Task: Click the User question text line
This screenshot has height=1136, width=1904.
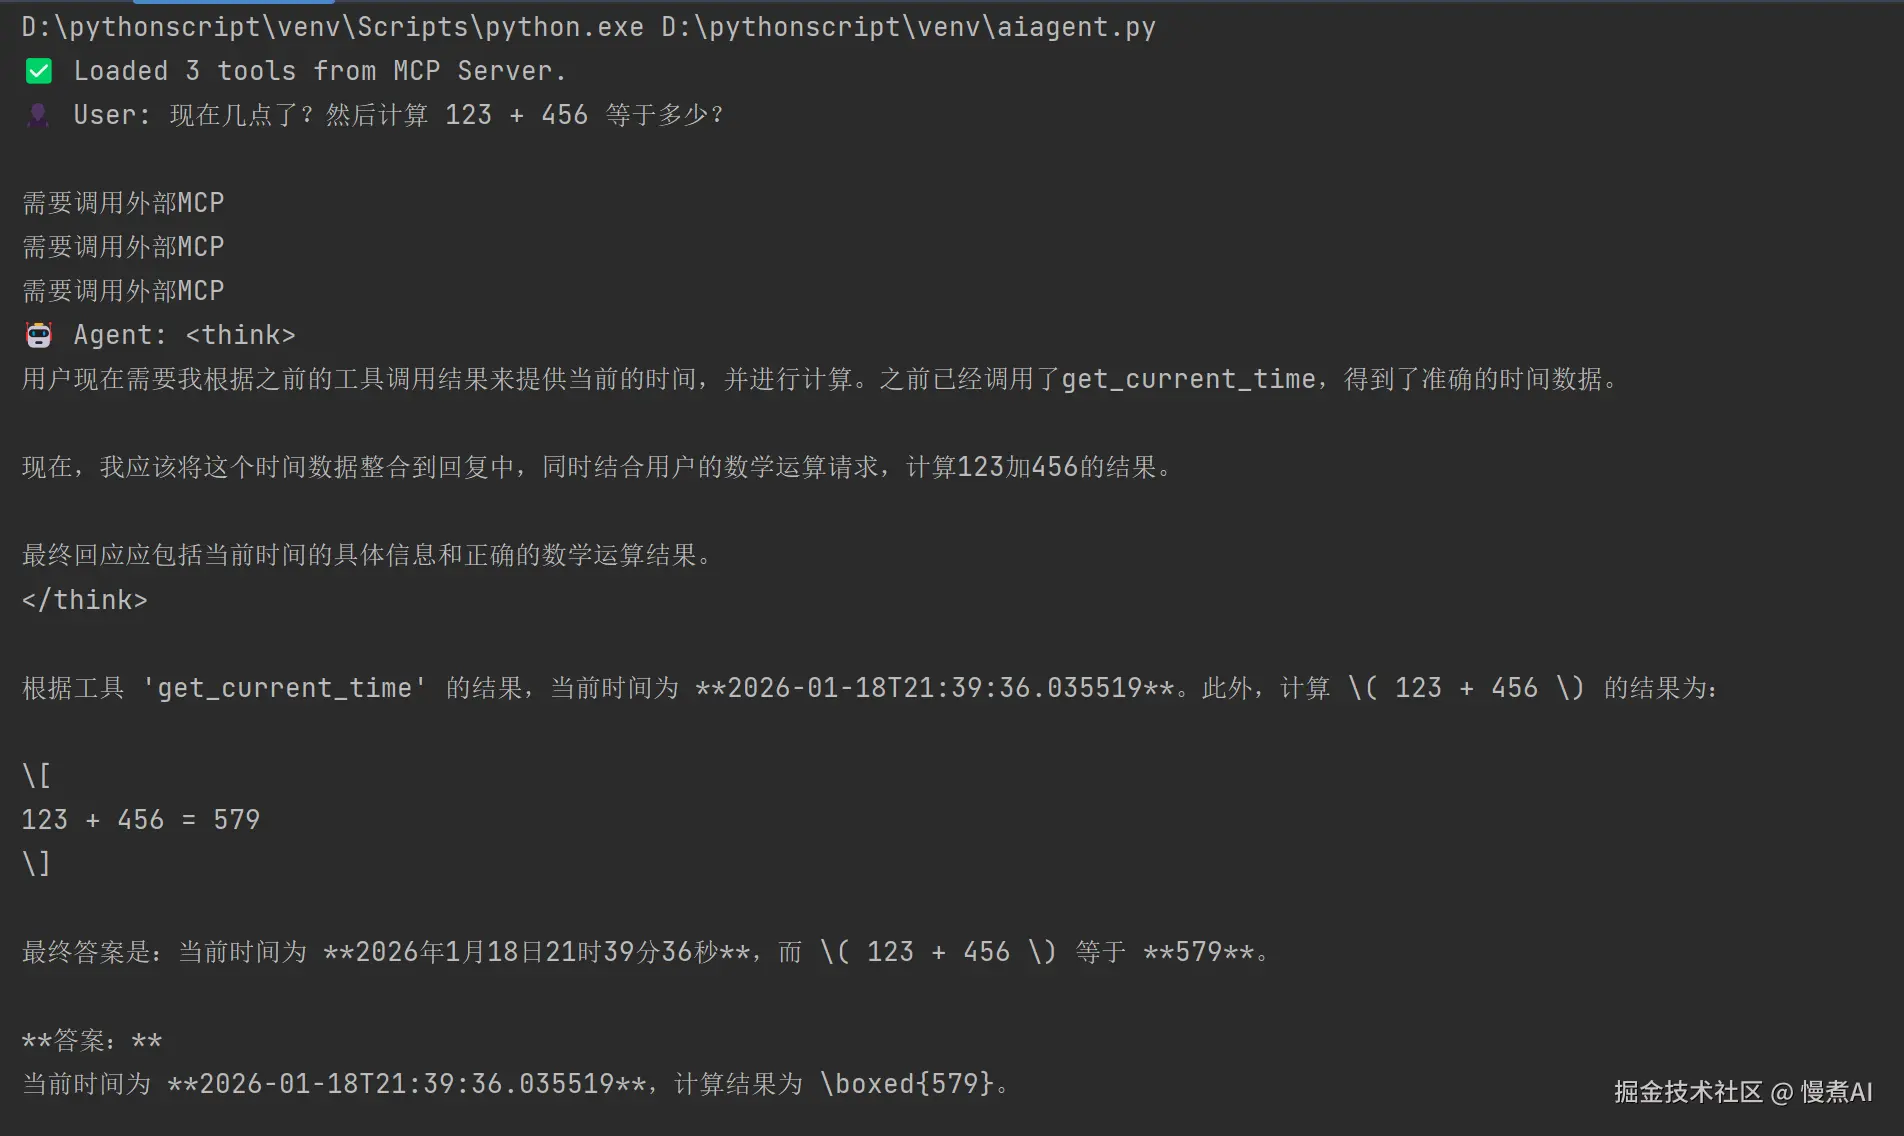Action: pyautogui.click(x=398, y=115)
